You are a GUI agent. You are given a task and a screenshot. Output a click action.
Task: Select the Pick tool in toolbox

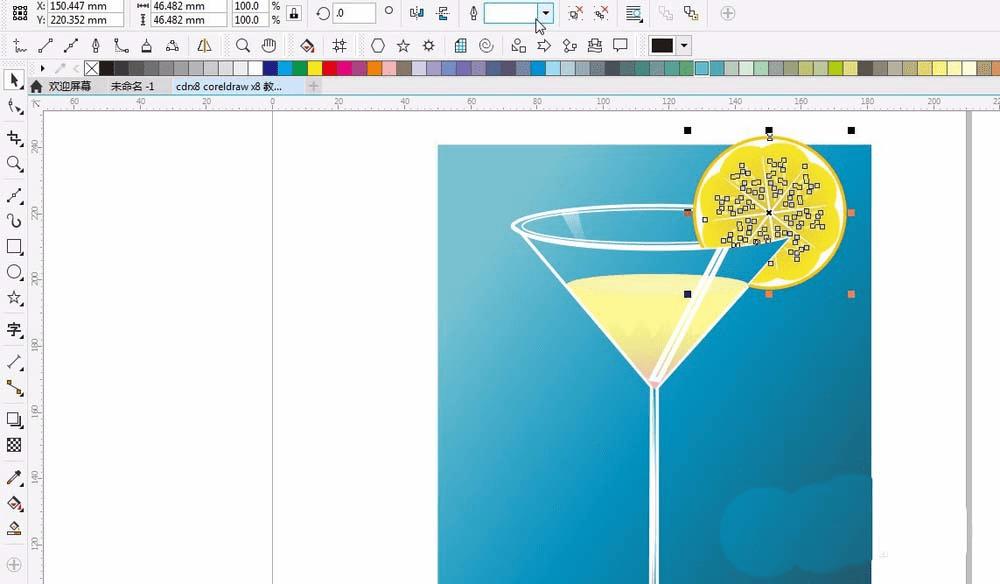tap(14, 80)
